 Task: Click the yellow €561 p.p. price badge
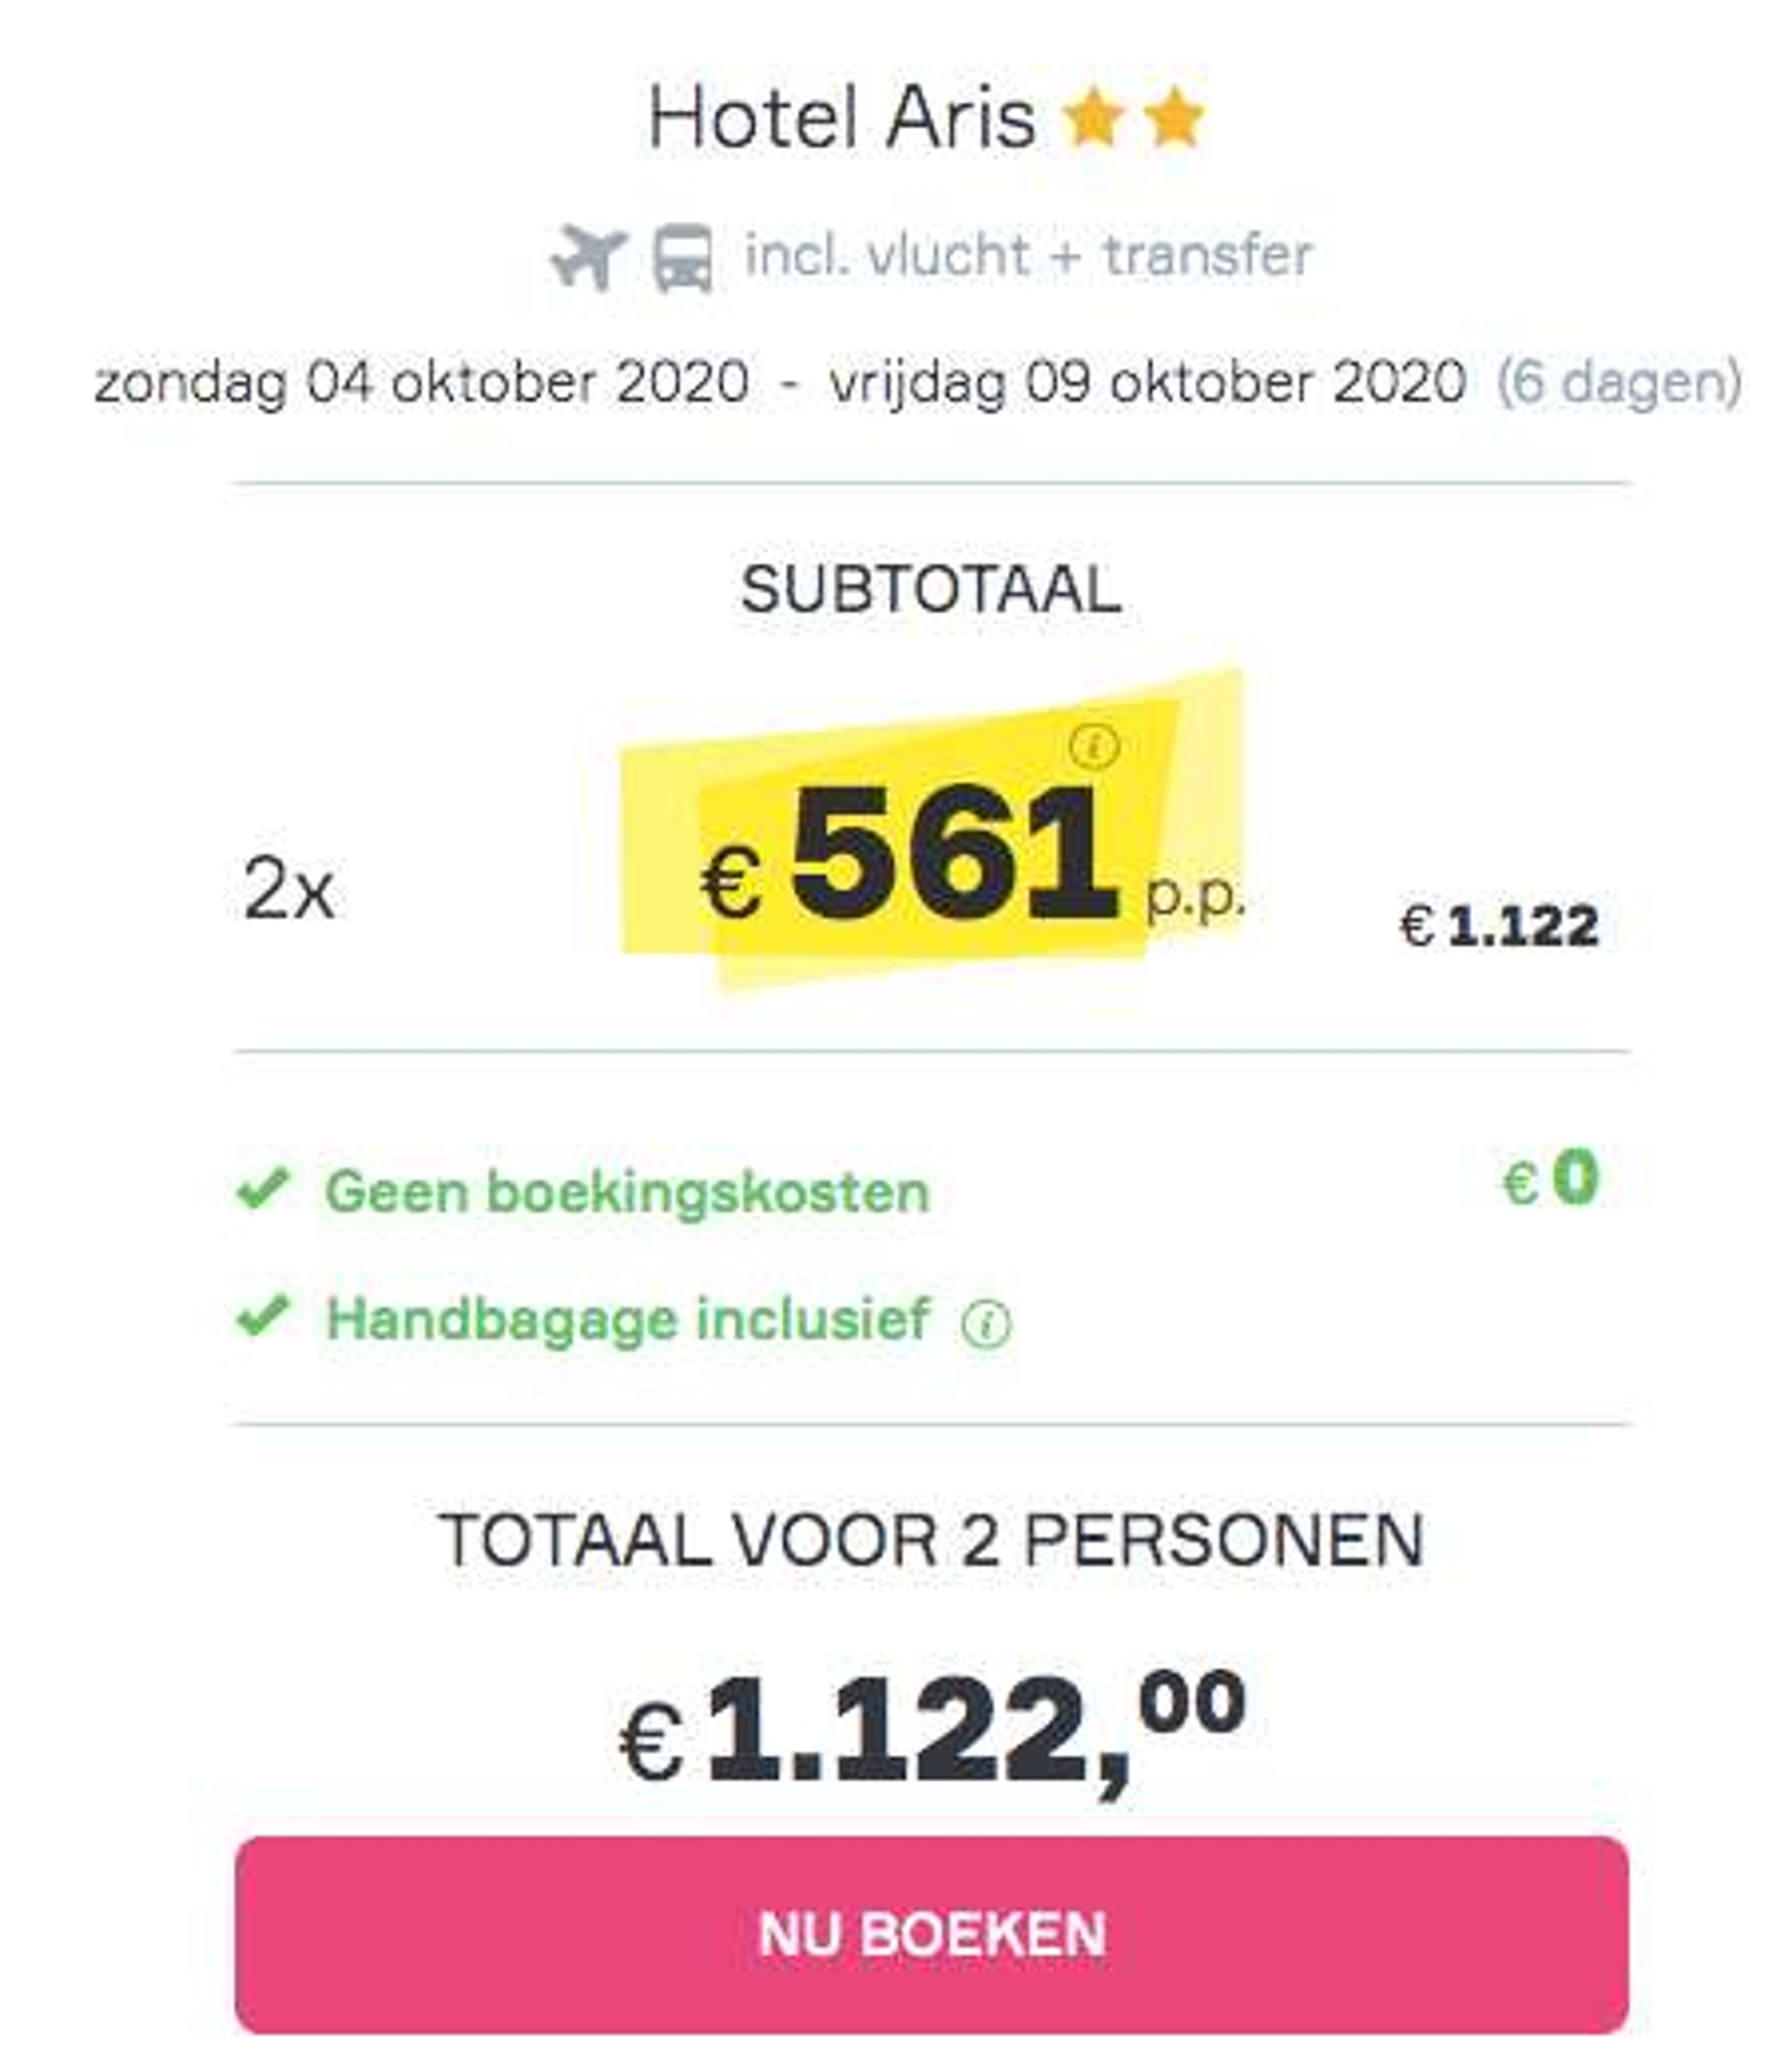[931, 831]
